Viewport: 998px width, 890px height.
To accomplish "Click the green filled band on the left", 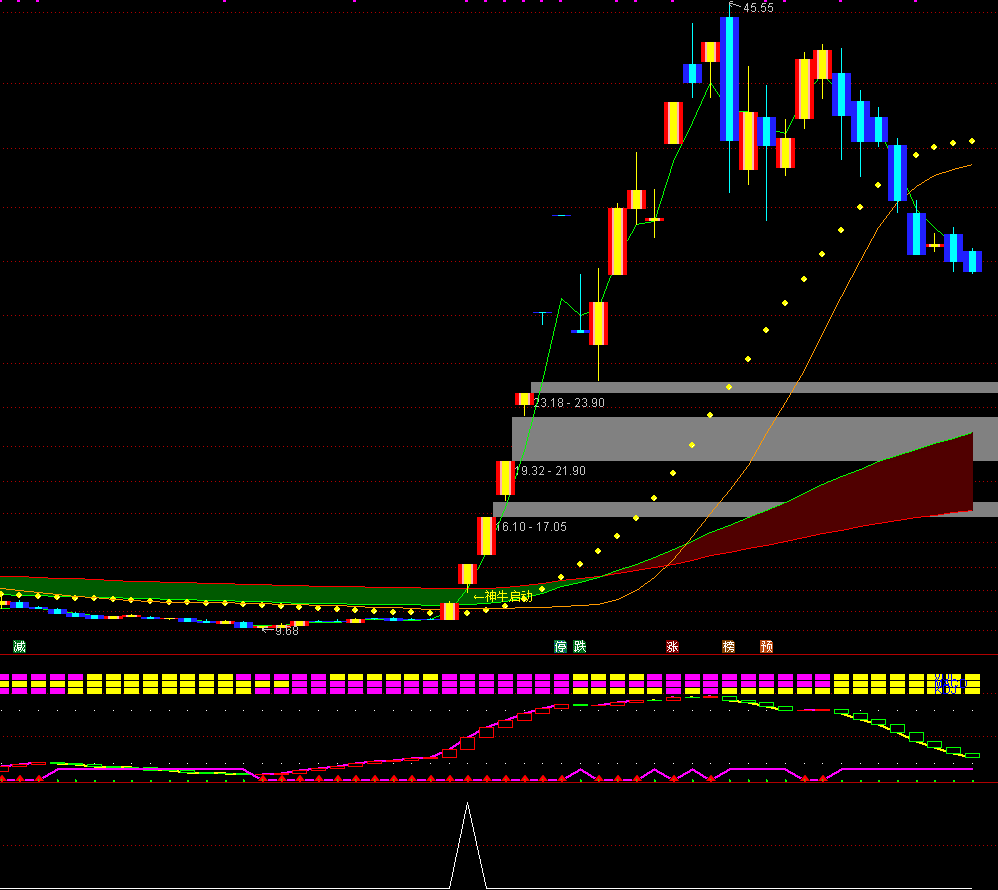I will (x=200, y=591).
